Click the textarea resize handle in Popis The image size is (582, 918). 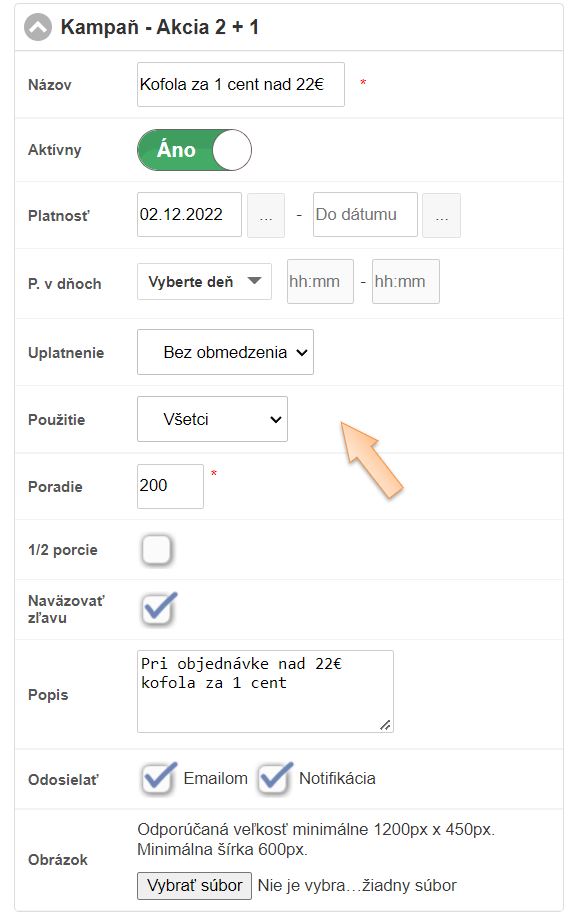(385, 725)
